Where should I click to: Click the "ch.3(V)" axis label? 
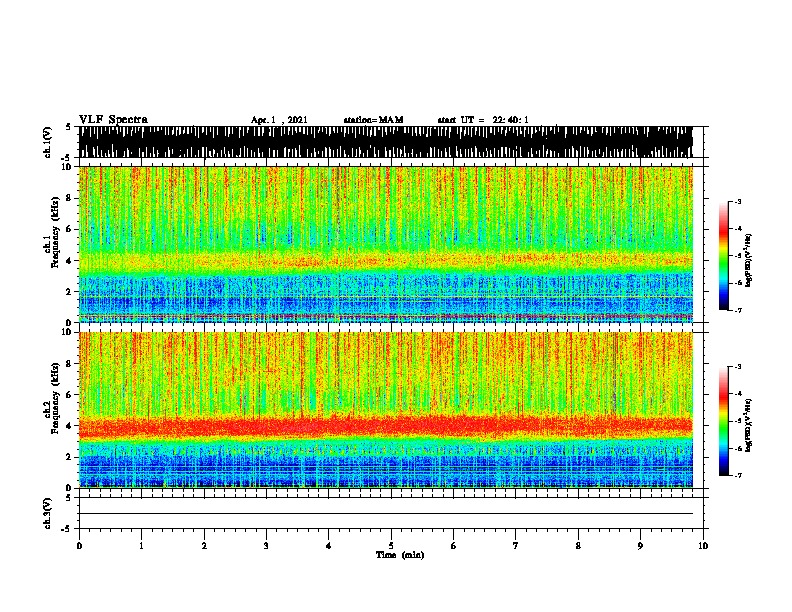(x=48, y=513)
